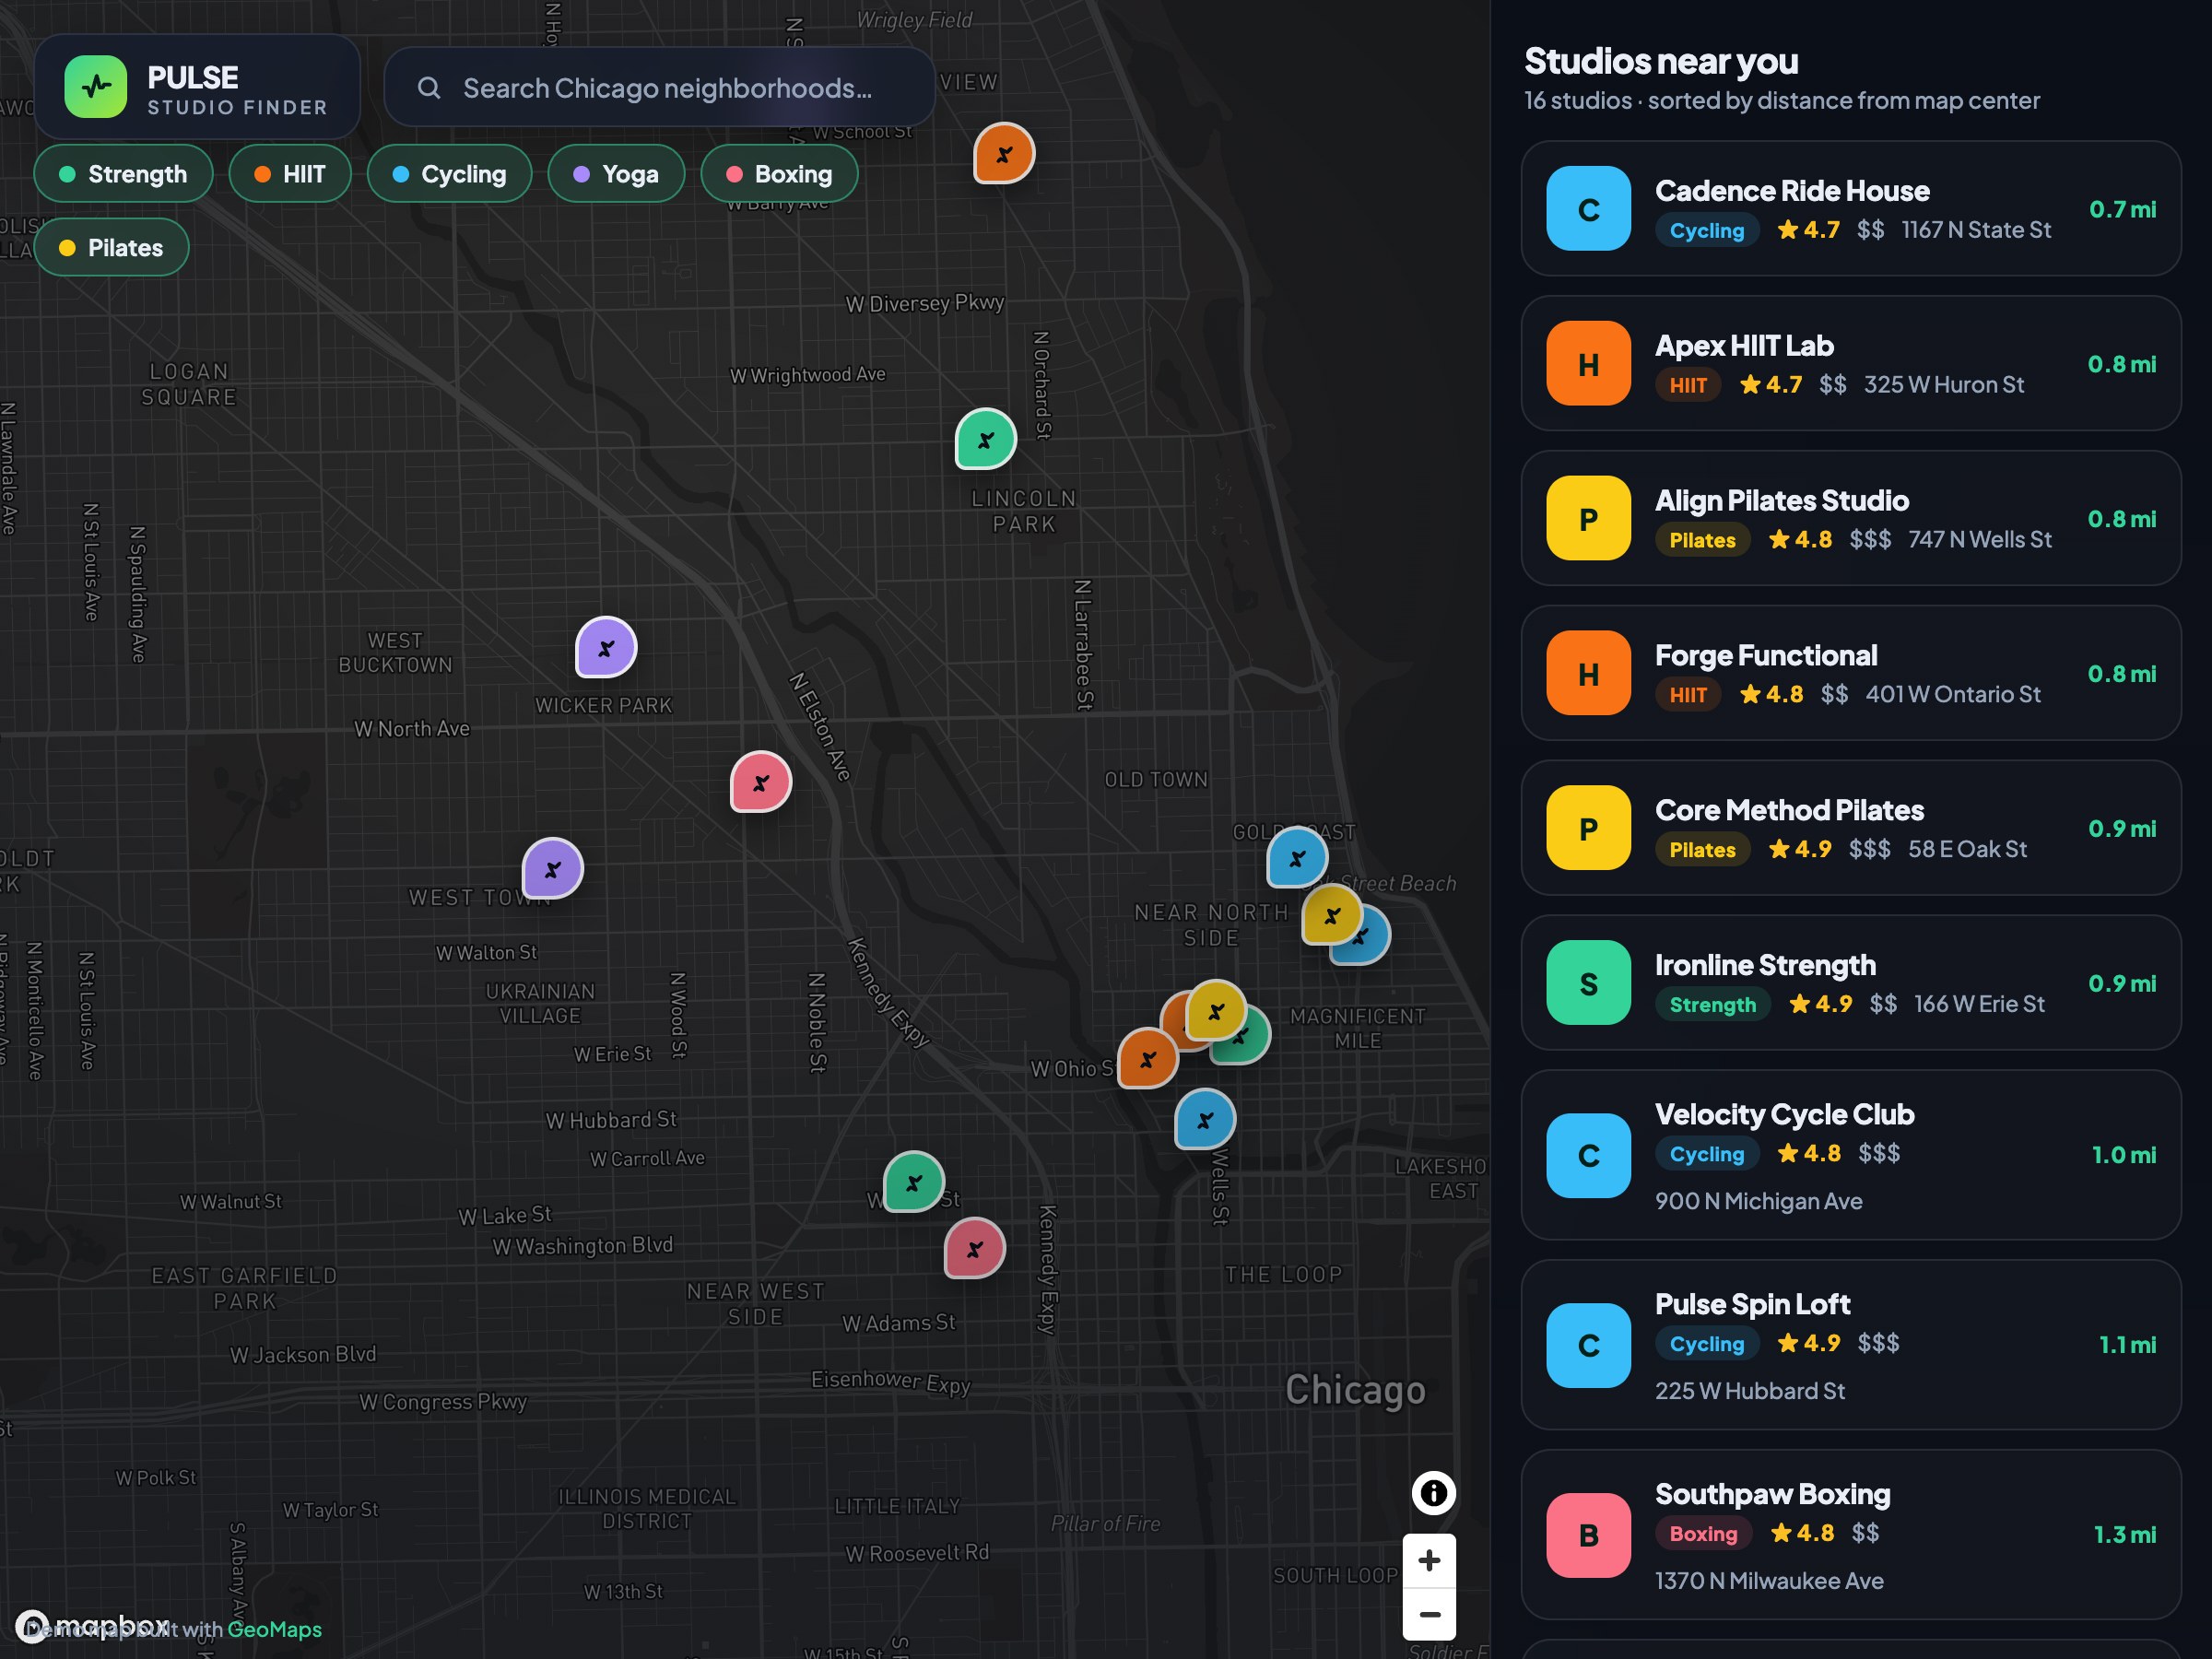
Task: Open the Cadence Ride House studio card
Action: pos(1850,209)
